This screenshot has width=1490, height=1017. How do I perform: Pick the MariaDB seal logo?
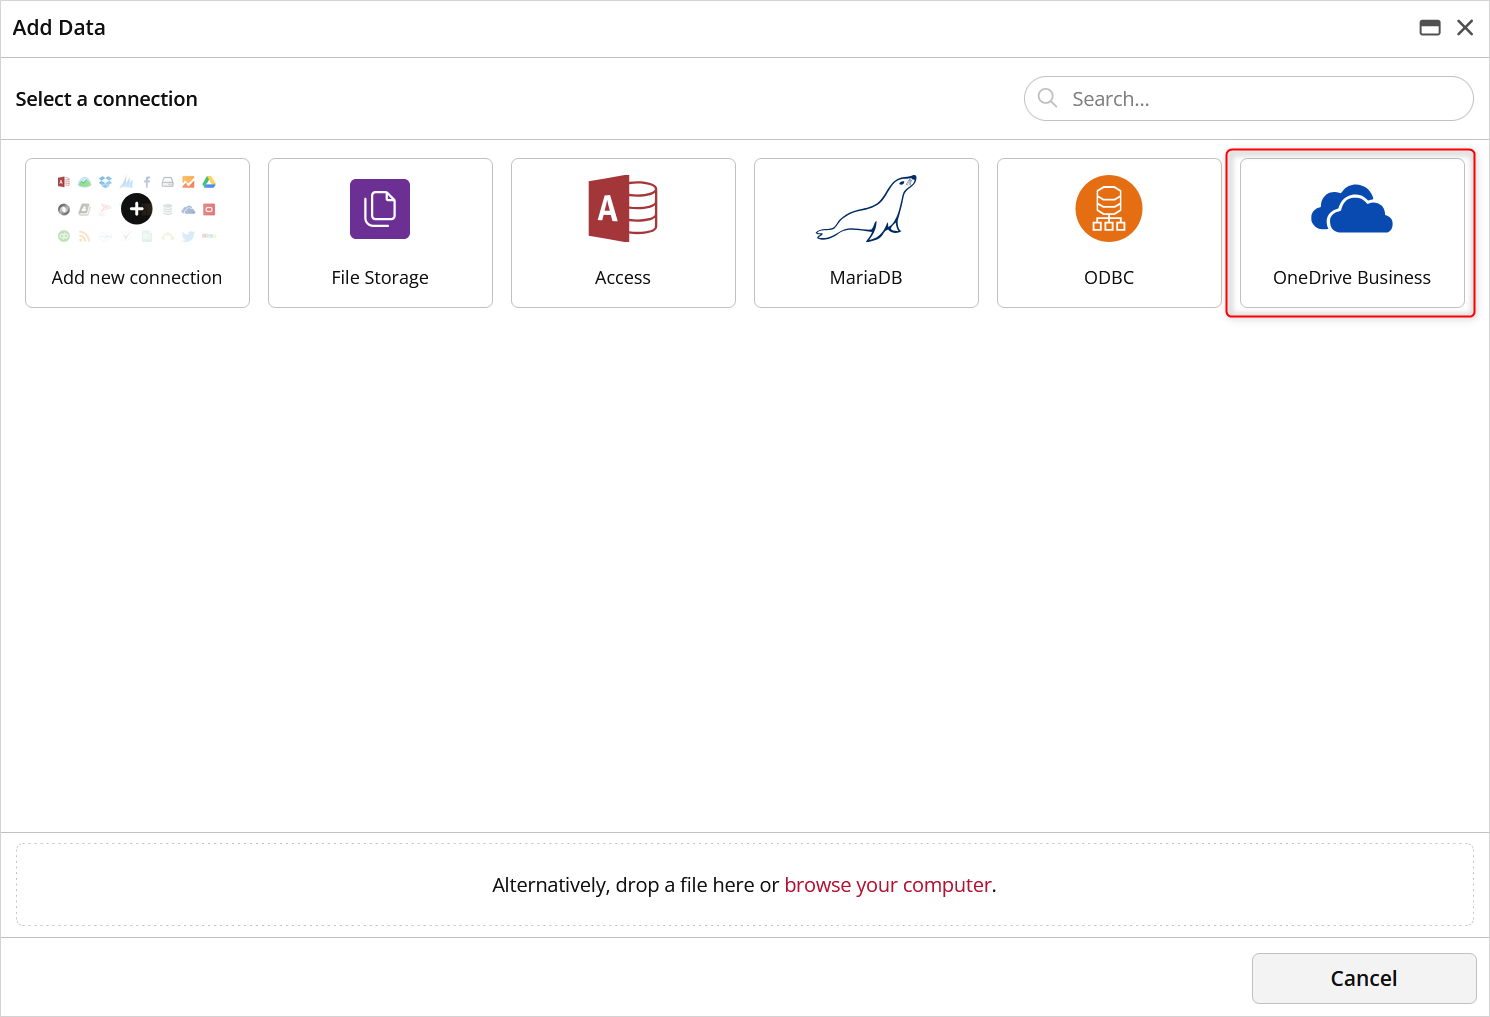(x=866, y=209)
